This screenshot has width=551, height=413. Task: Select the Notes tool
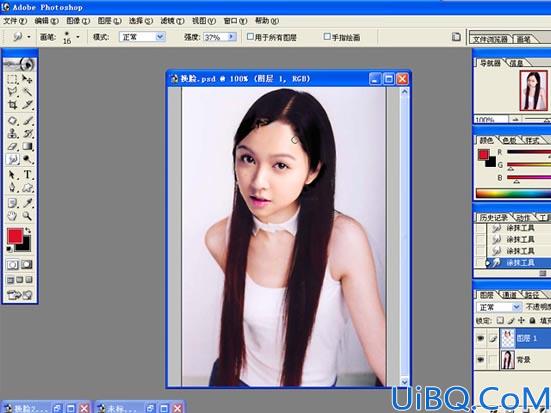13,203
